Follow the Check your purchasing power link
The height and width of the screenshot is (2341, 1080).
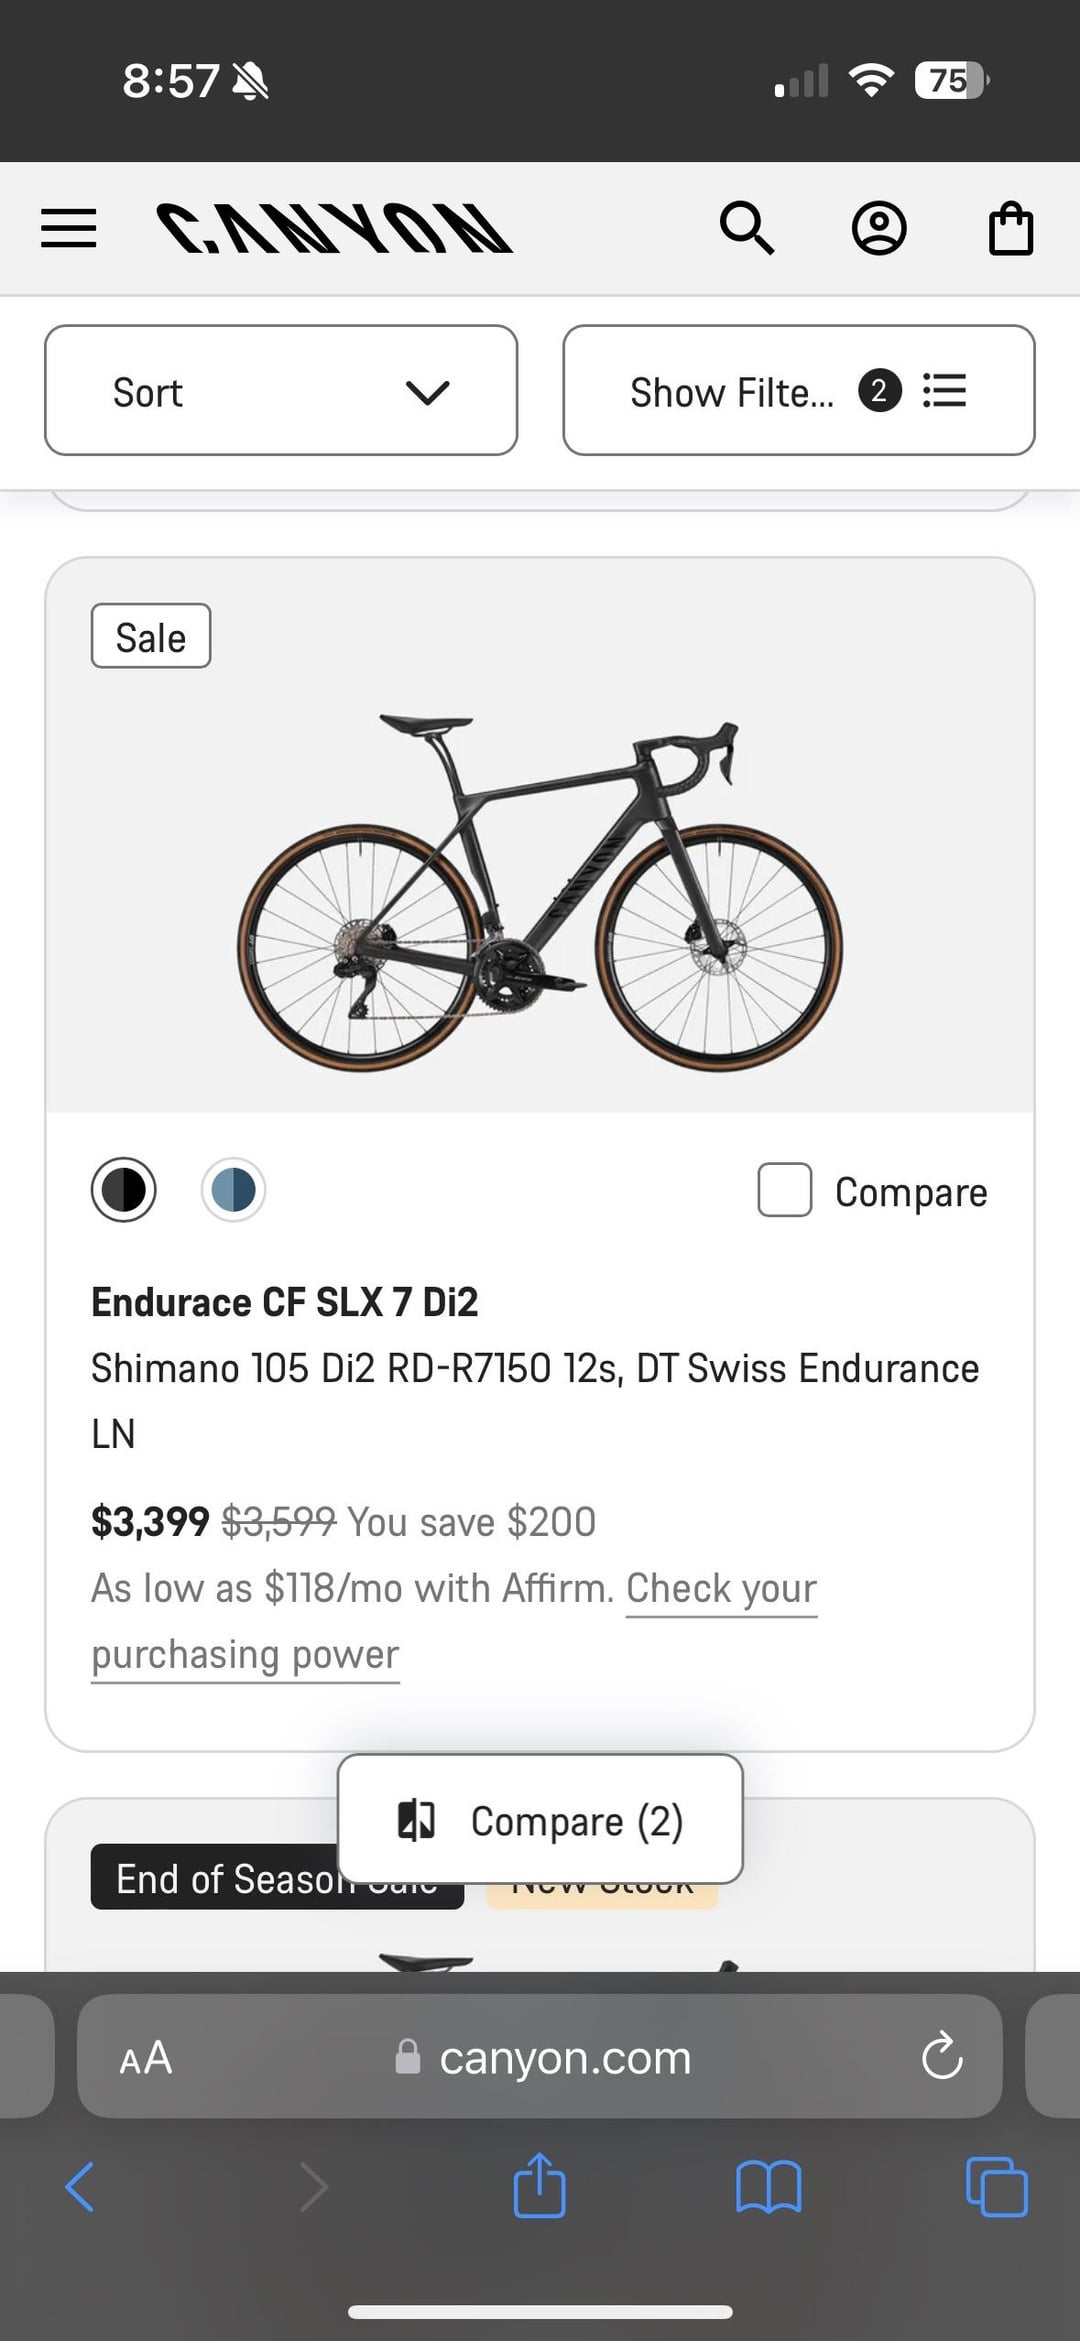[455, 1621]
